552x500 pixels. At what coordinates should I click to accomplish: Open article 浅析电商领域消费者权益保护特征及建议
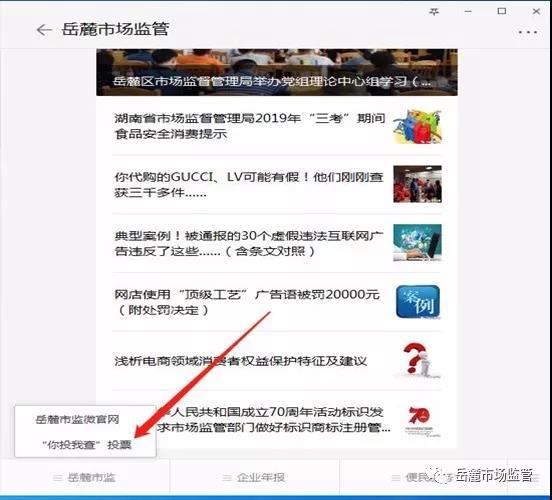(277, 361)
